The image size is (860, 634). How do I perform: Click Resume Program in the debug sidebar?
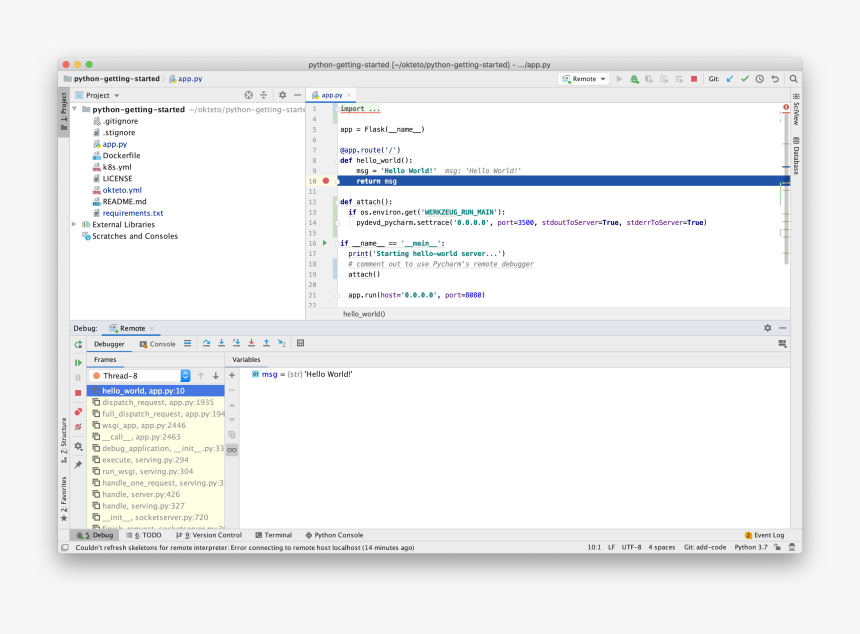point(78,362)
